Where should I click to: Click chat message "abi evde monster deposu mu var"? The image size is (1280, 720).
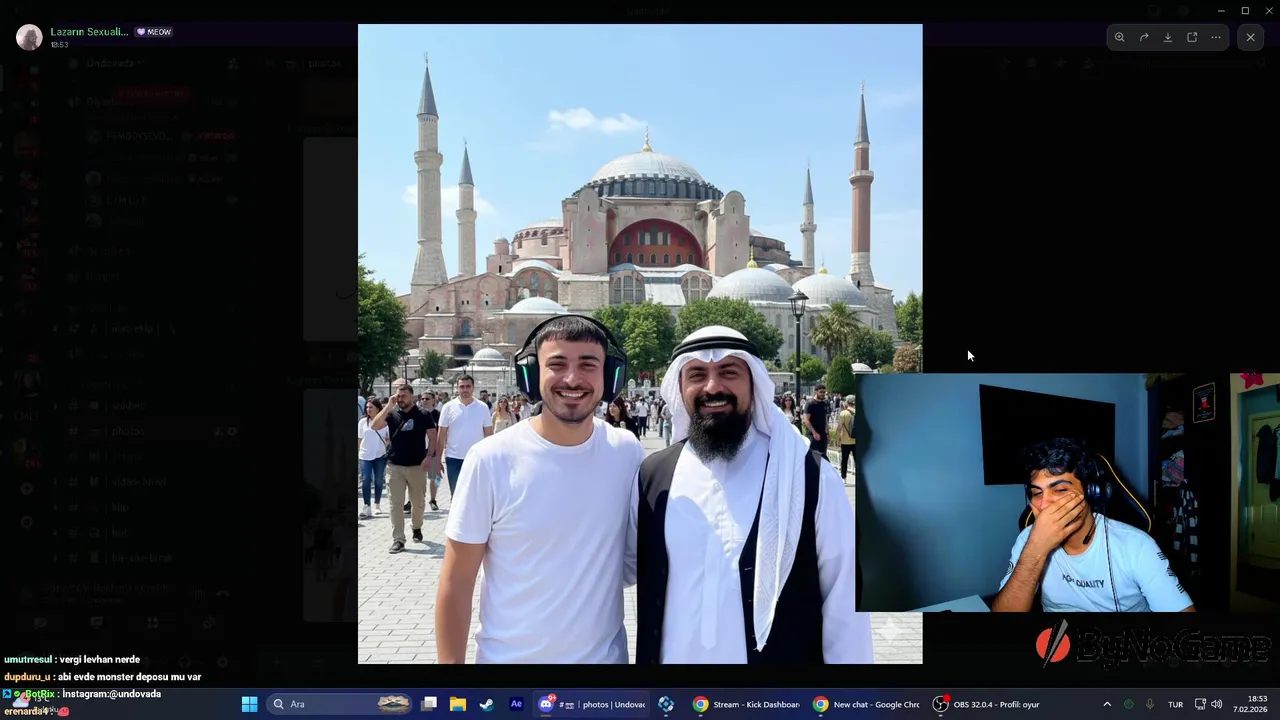tap(130, 677)
